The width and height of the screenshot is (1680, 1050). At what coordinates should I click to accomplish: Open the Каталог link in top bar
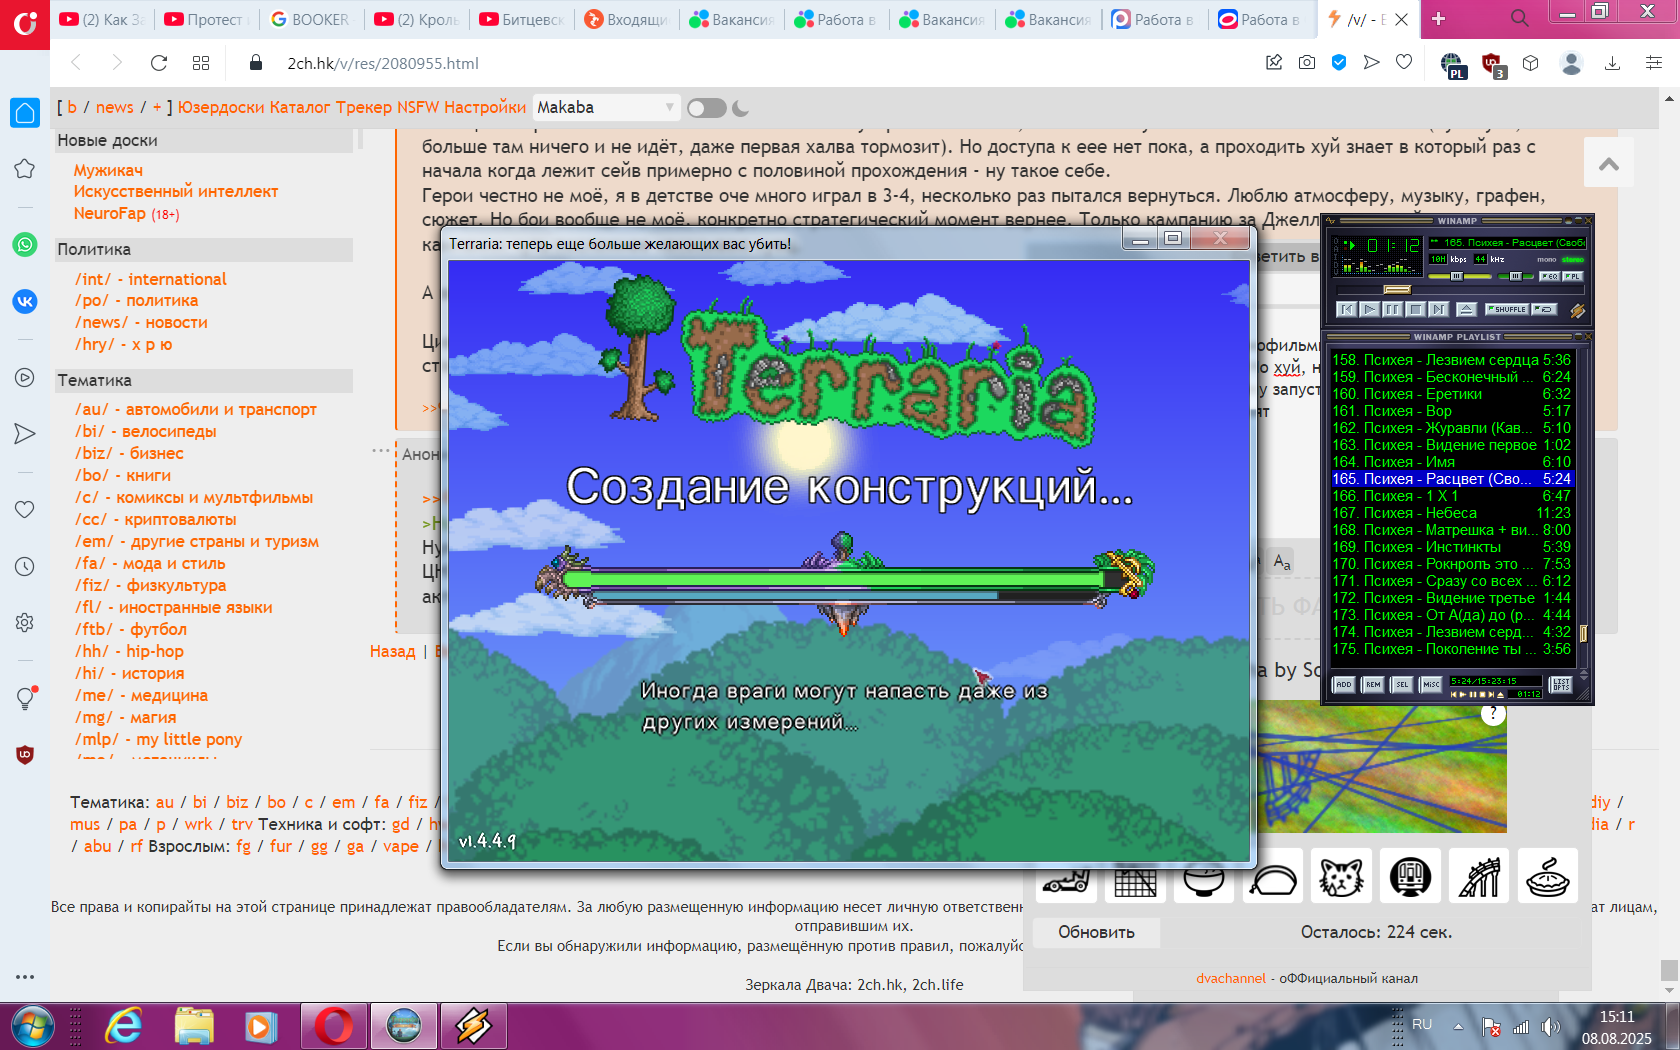pyautogui.click(x=299, y=107)
